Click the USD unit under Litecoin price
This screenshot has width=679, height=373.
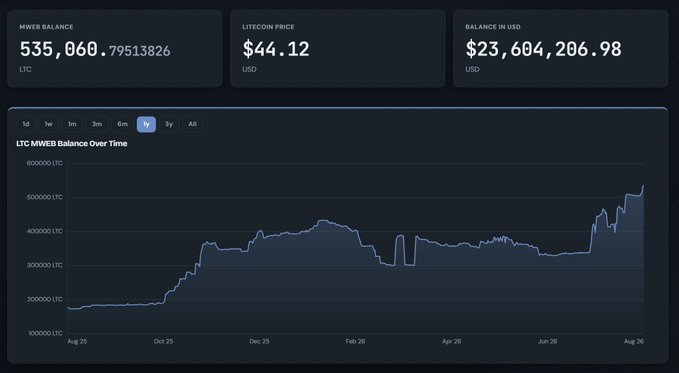point(249,69)
